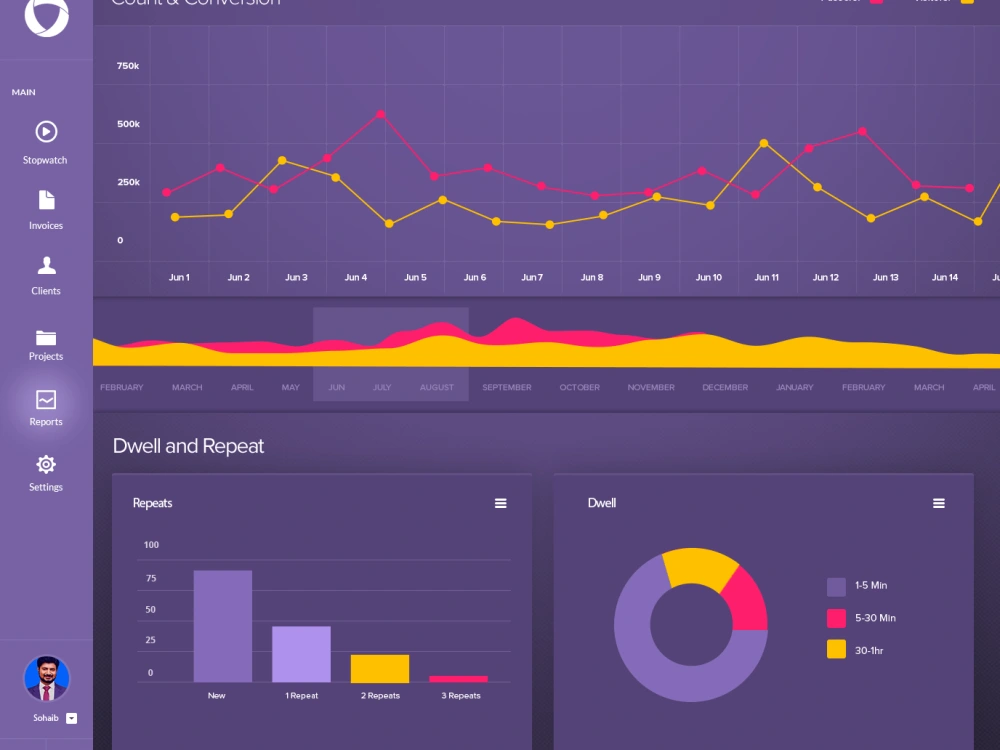Select MAY on the timeline
Image resolution: width=1000 pixels, height=750 pixels.
(291, 387)
